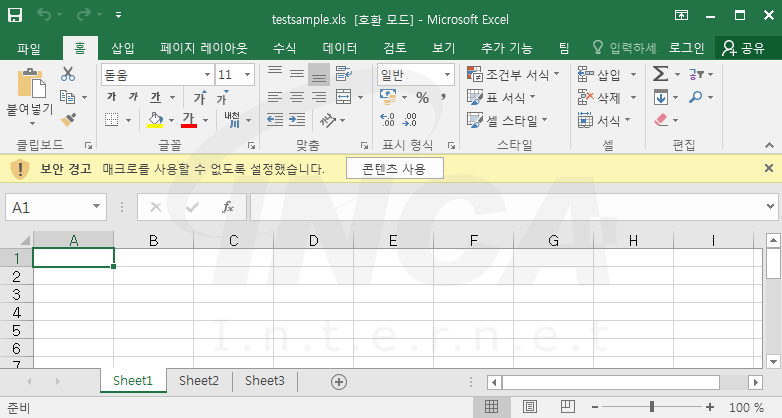Open 표 서식 table format menu

[x=501, y=97]
